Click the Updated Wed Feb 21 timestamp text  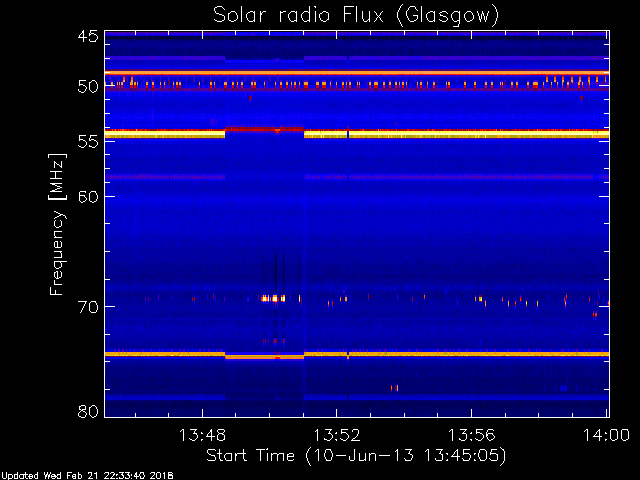(87, 476)
